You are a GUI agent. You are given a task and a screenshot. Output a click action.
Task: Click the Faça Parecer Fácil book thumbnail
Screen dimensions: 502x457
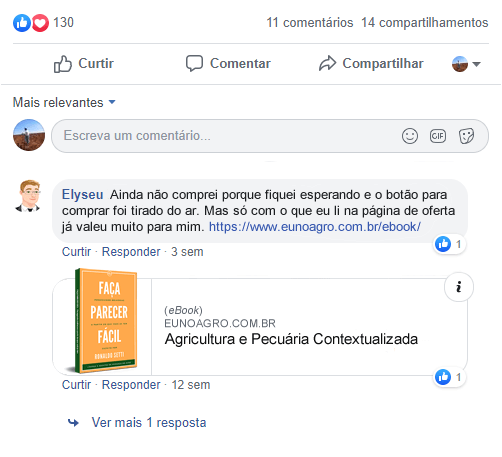click(104, 321)
